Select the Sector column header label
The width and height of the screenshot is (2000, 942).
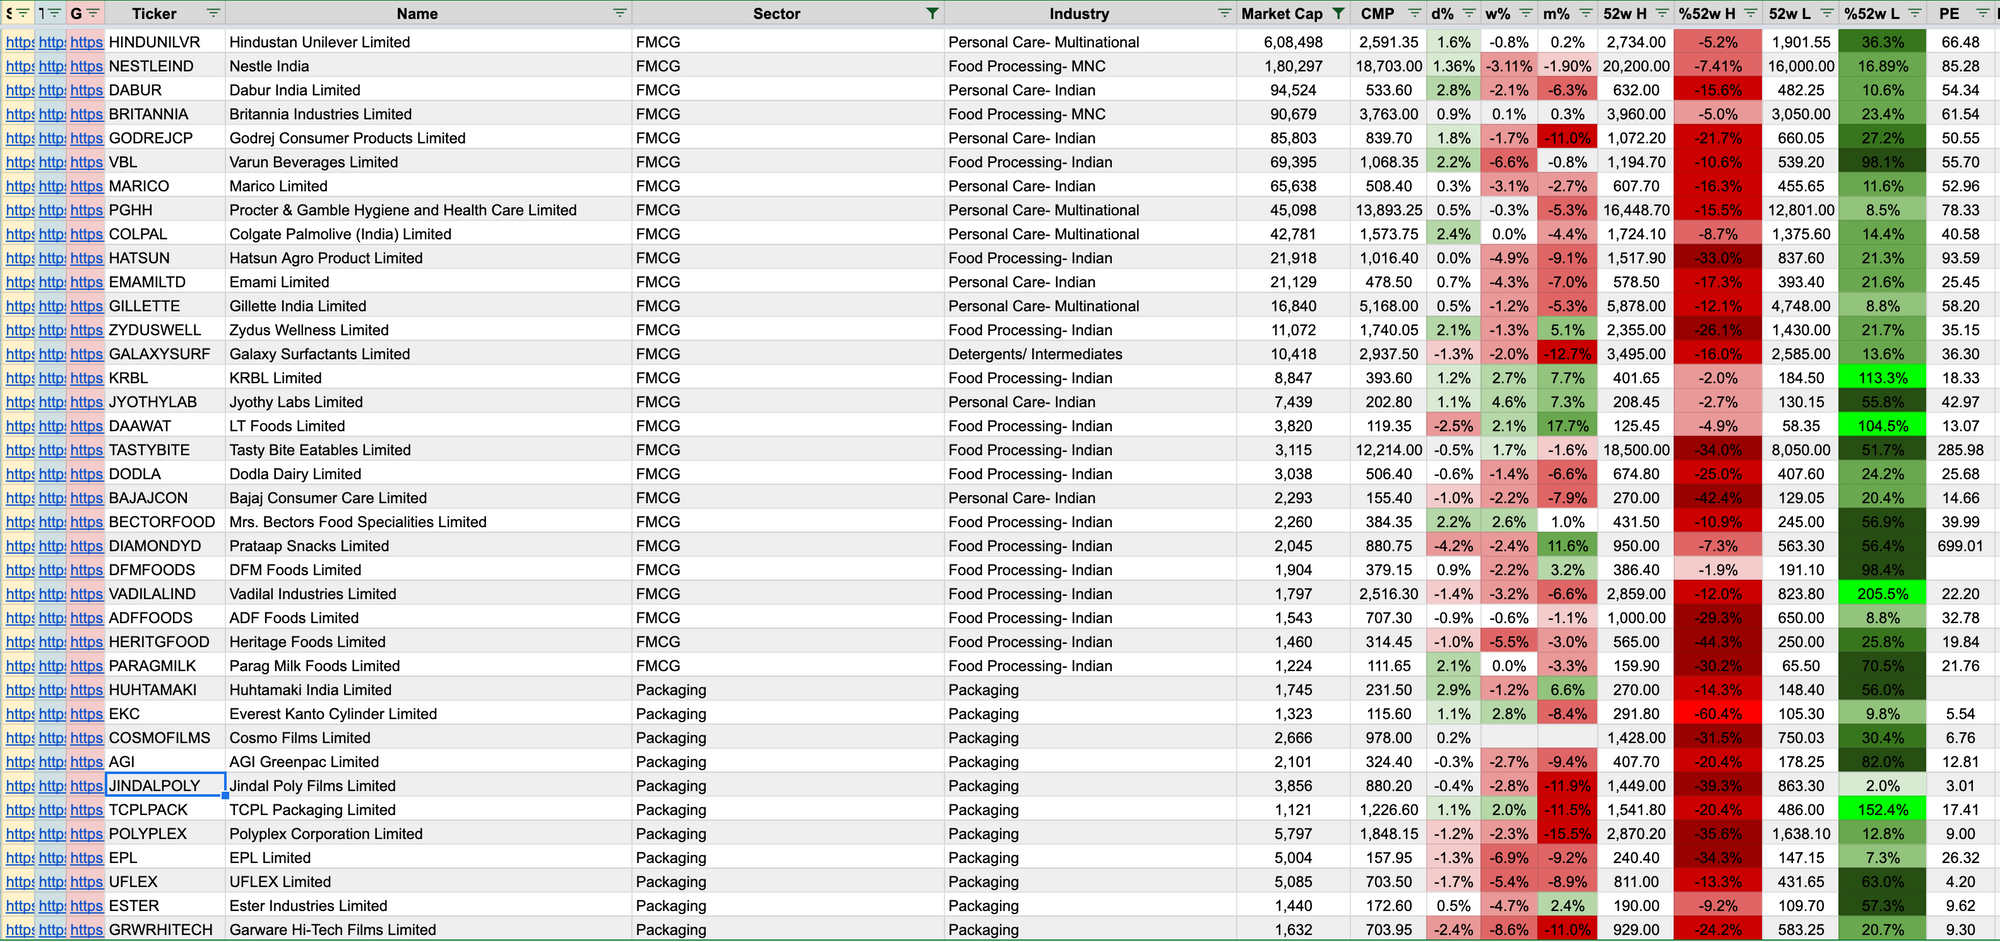click(x=777, y=13)
